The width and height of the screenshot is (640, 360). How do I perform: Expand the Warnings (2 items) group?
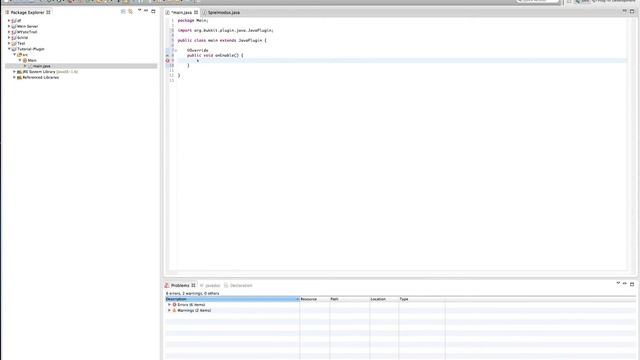[x=169, y=311]
